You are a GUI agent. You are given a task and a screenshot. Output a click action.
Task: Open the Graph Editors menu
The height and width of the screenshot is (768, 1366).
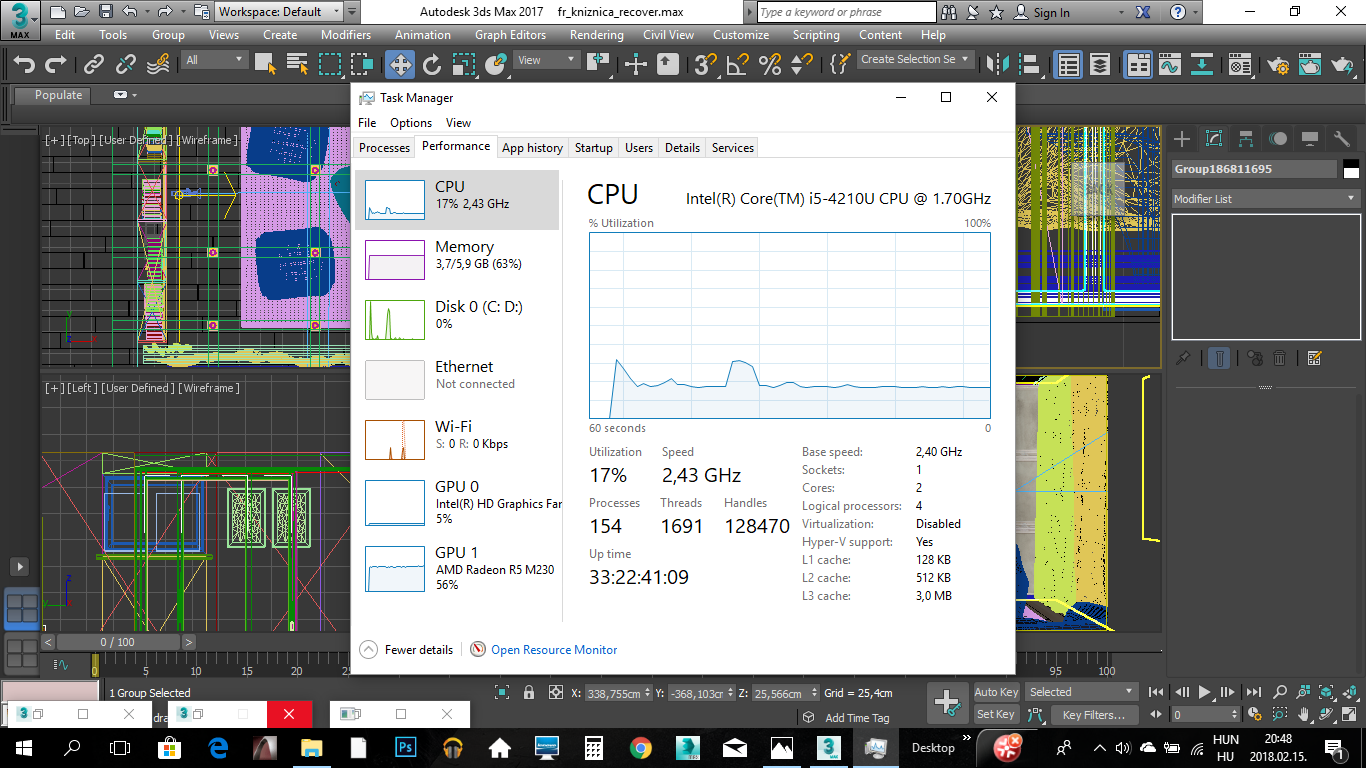tap(510, 34)
